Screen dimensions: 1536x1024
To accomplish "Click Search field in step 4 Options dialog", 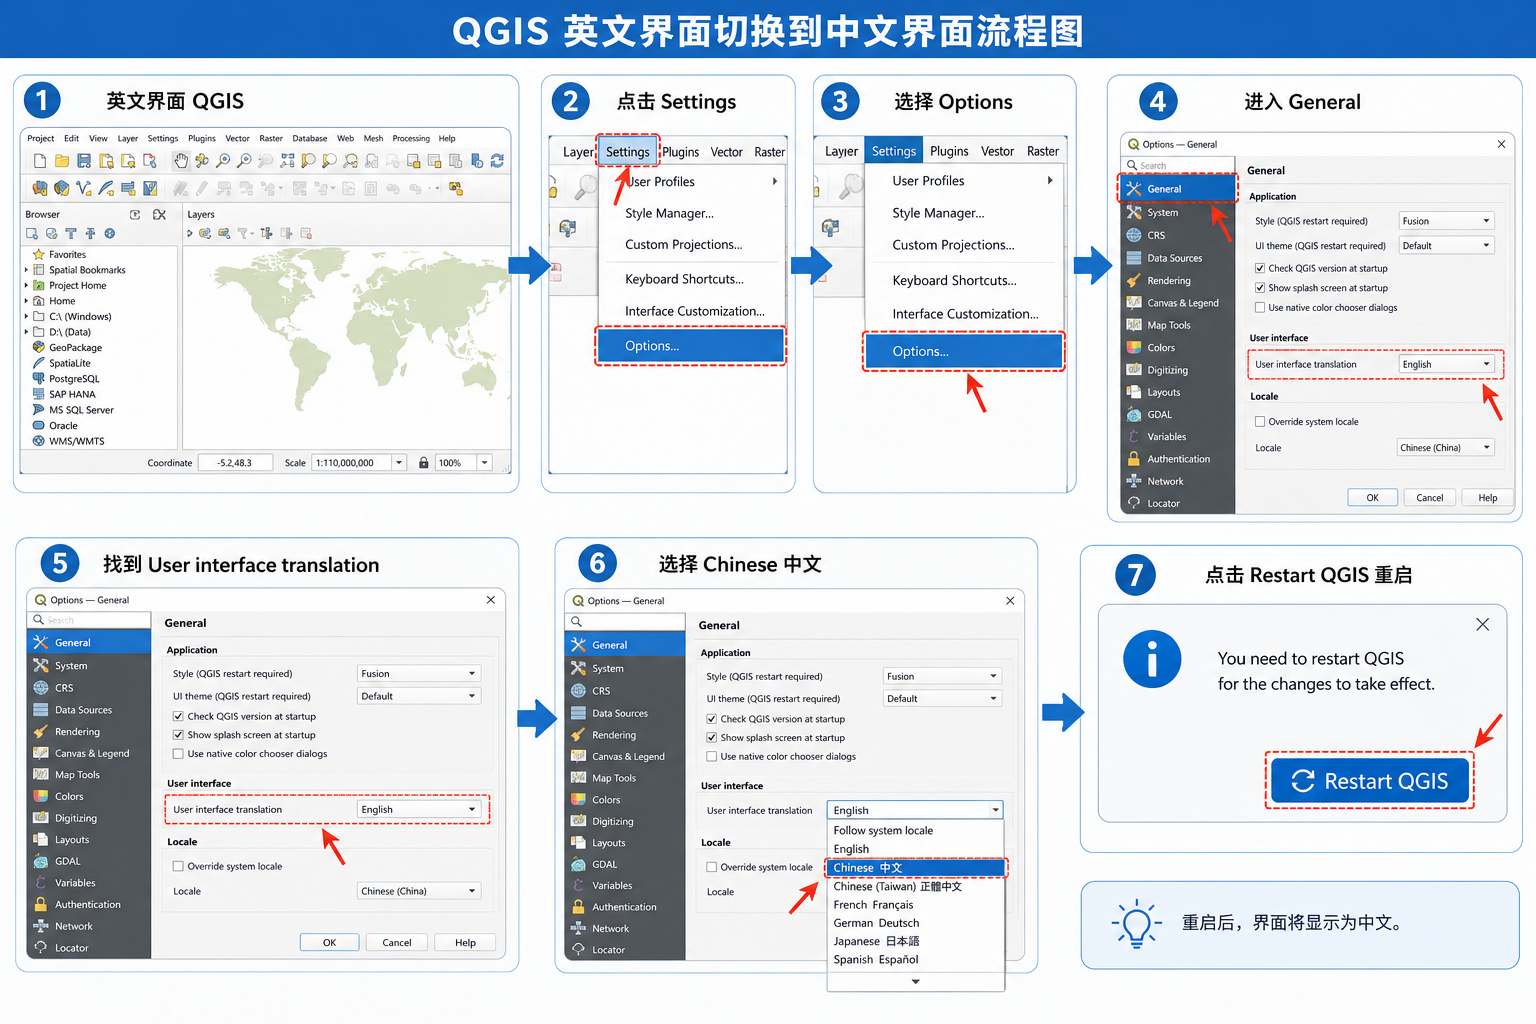I will (x=1178, y=165).
